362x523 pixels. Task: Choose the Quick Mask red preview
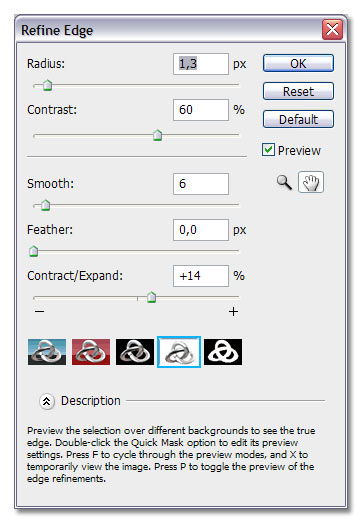point(91,352)
